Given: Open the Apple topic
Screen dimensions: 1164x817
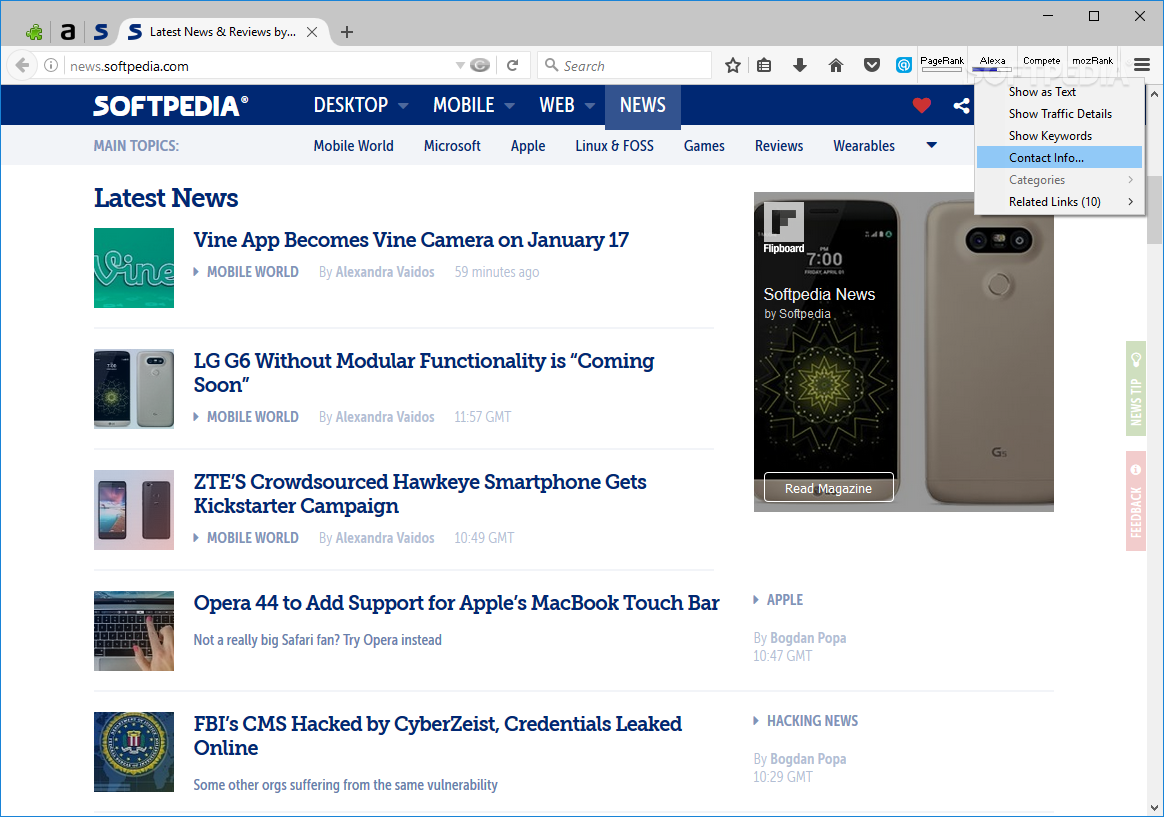Looking at the screenshot, I should tap(528, 146).
